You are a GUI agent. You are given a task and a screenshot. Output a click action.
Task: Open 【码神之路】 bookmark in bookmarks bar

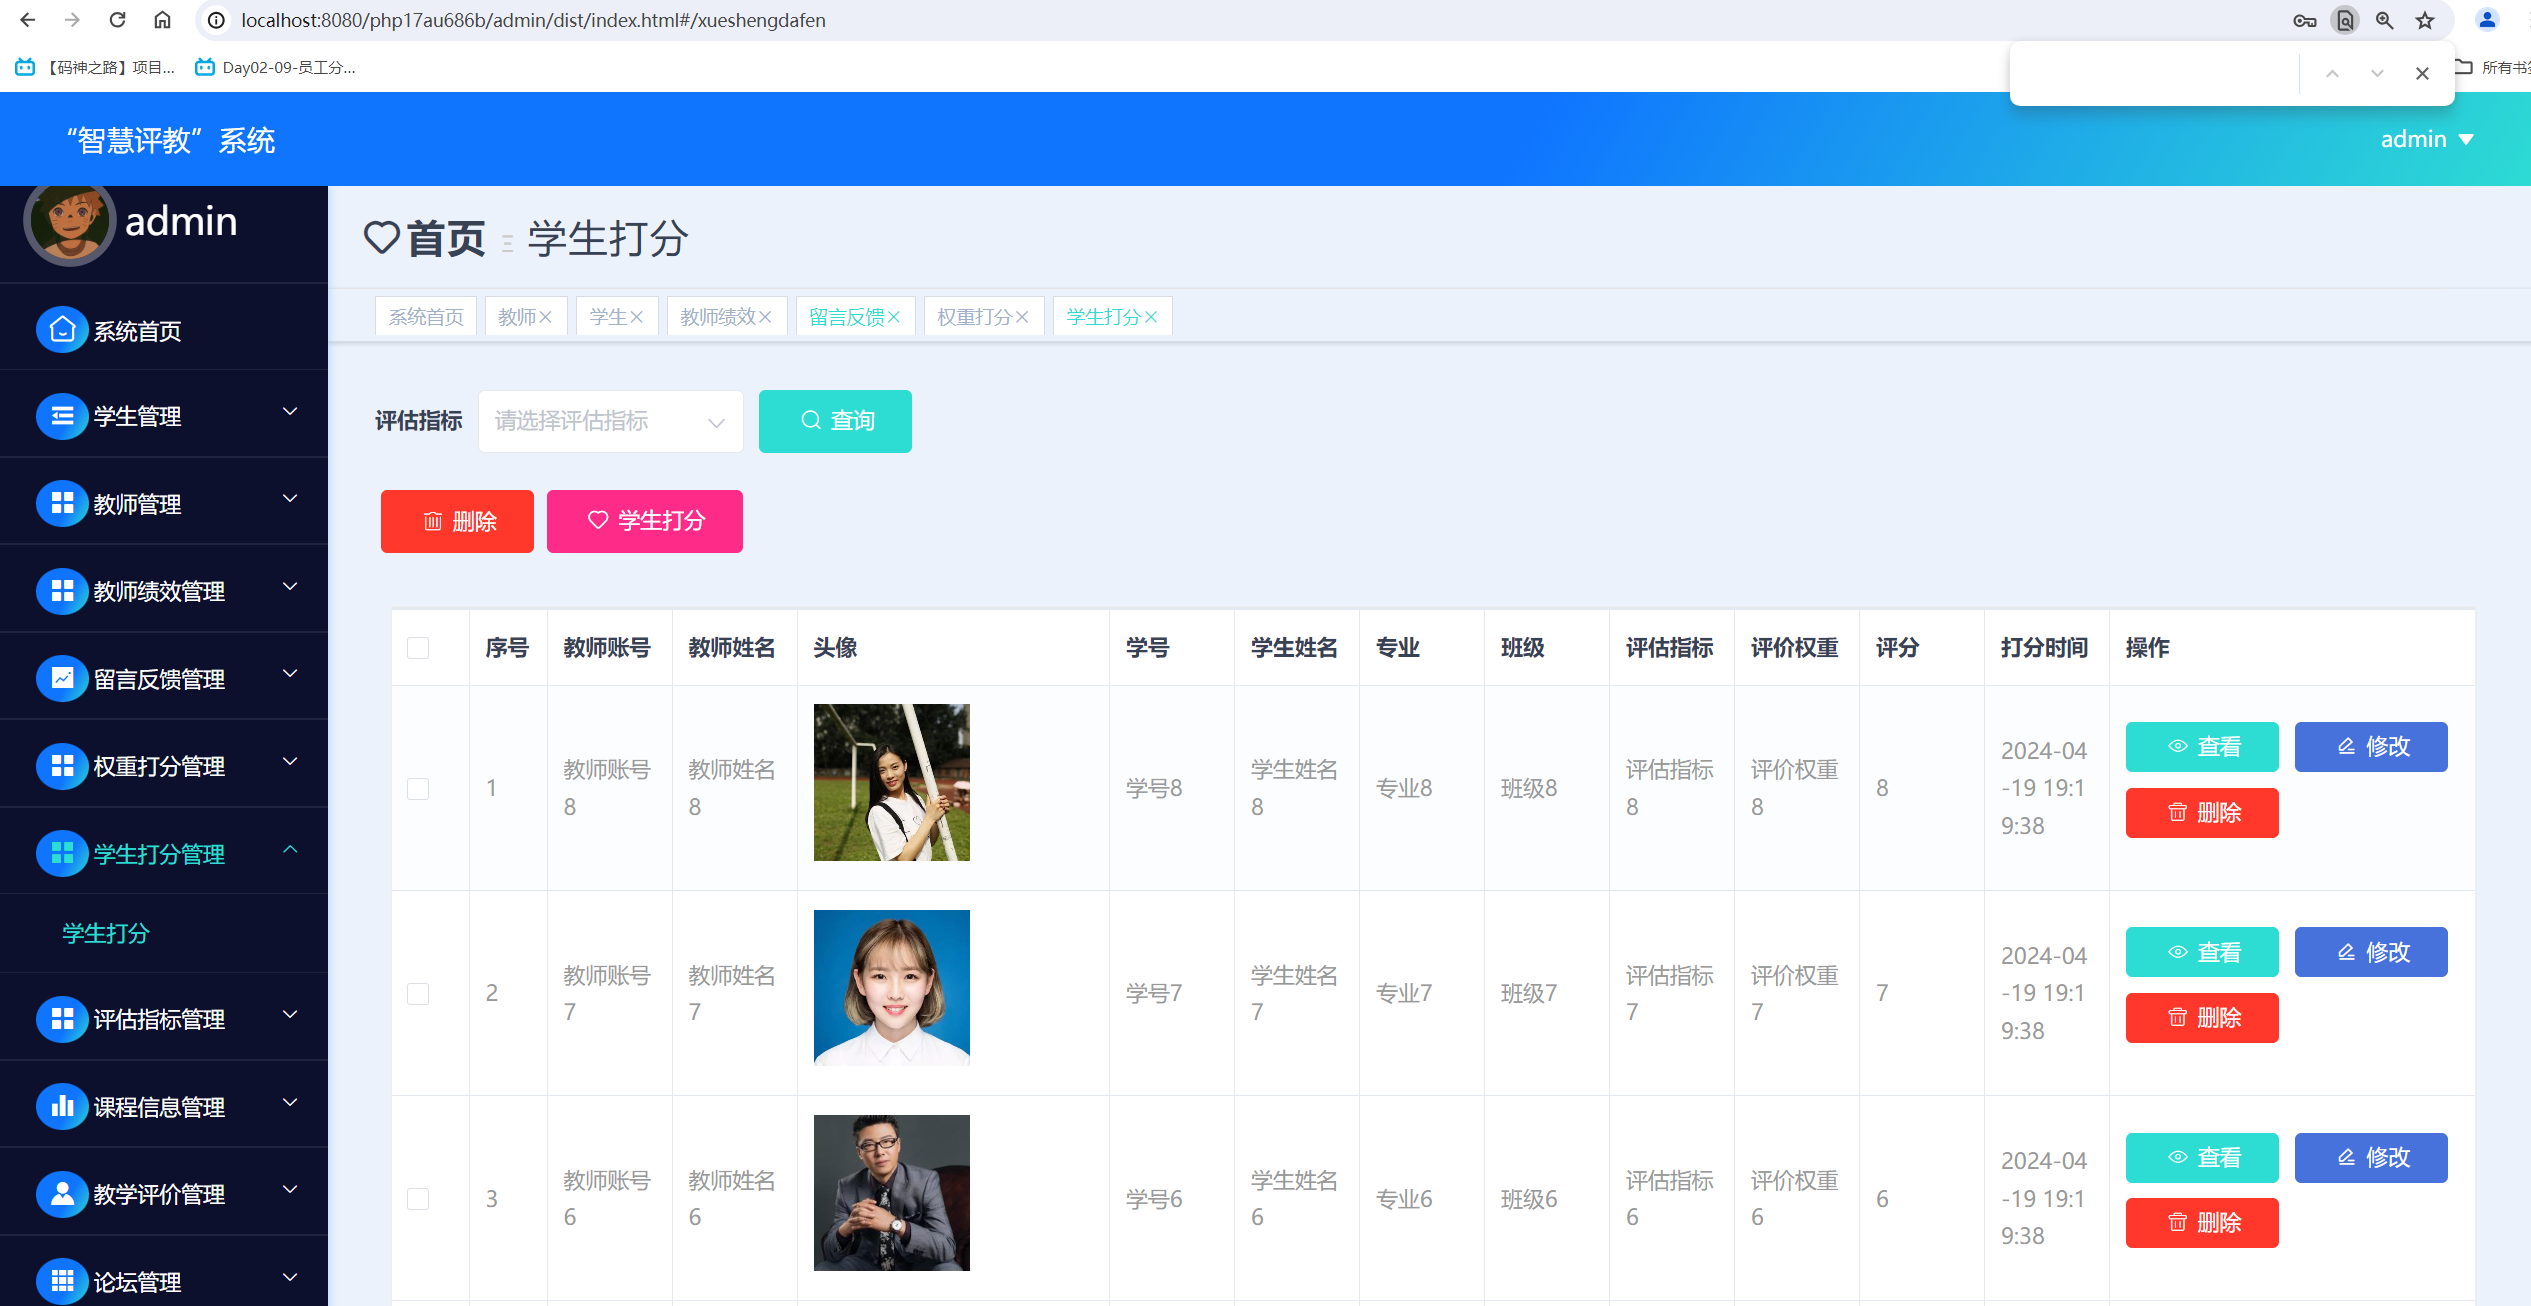[96, 67]
